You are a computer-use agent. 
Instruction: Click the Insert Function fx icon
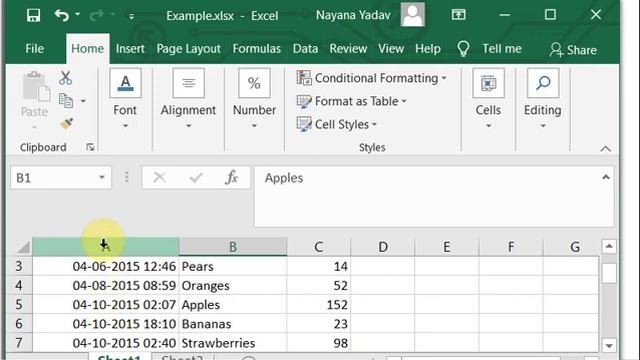click(x=231, y=178)
